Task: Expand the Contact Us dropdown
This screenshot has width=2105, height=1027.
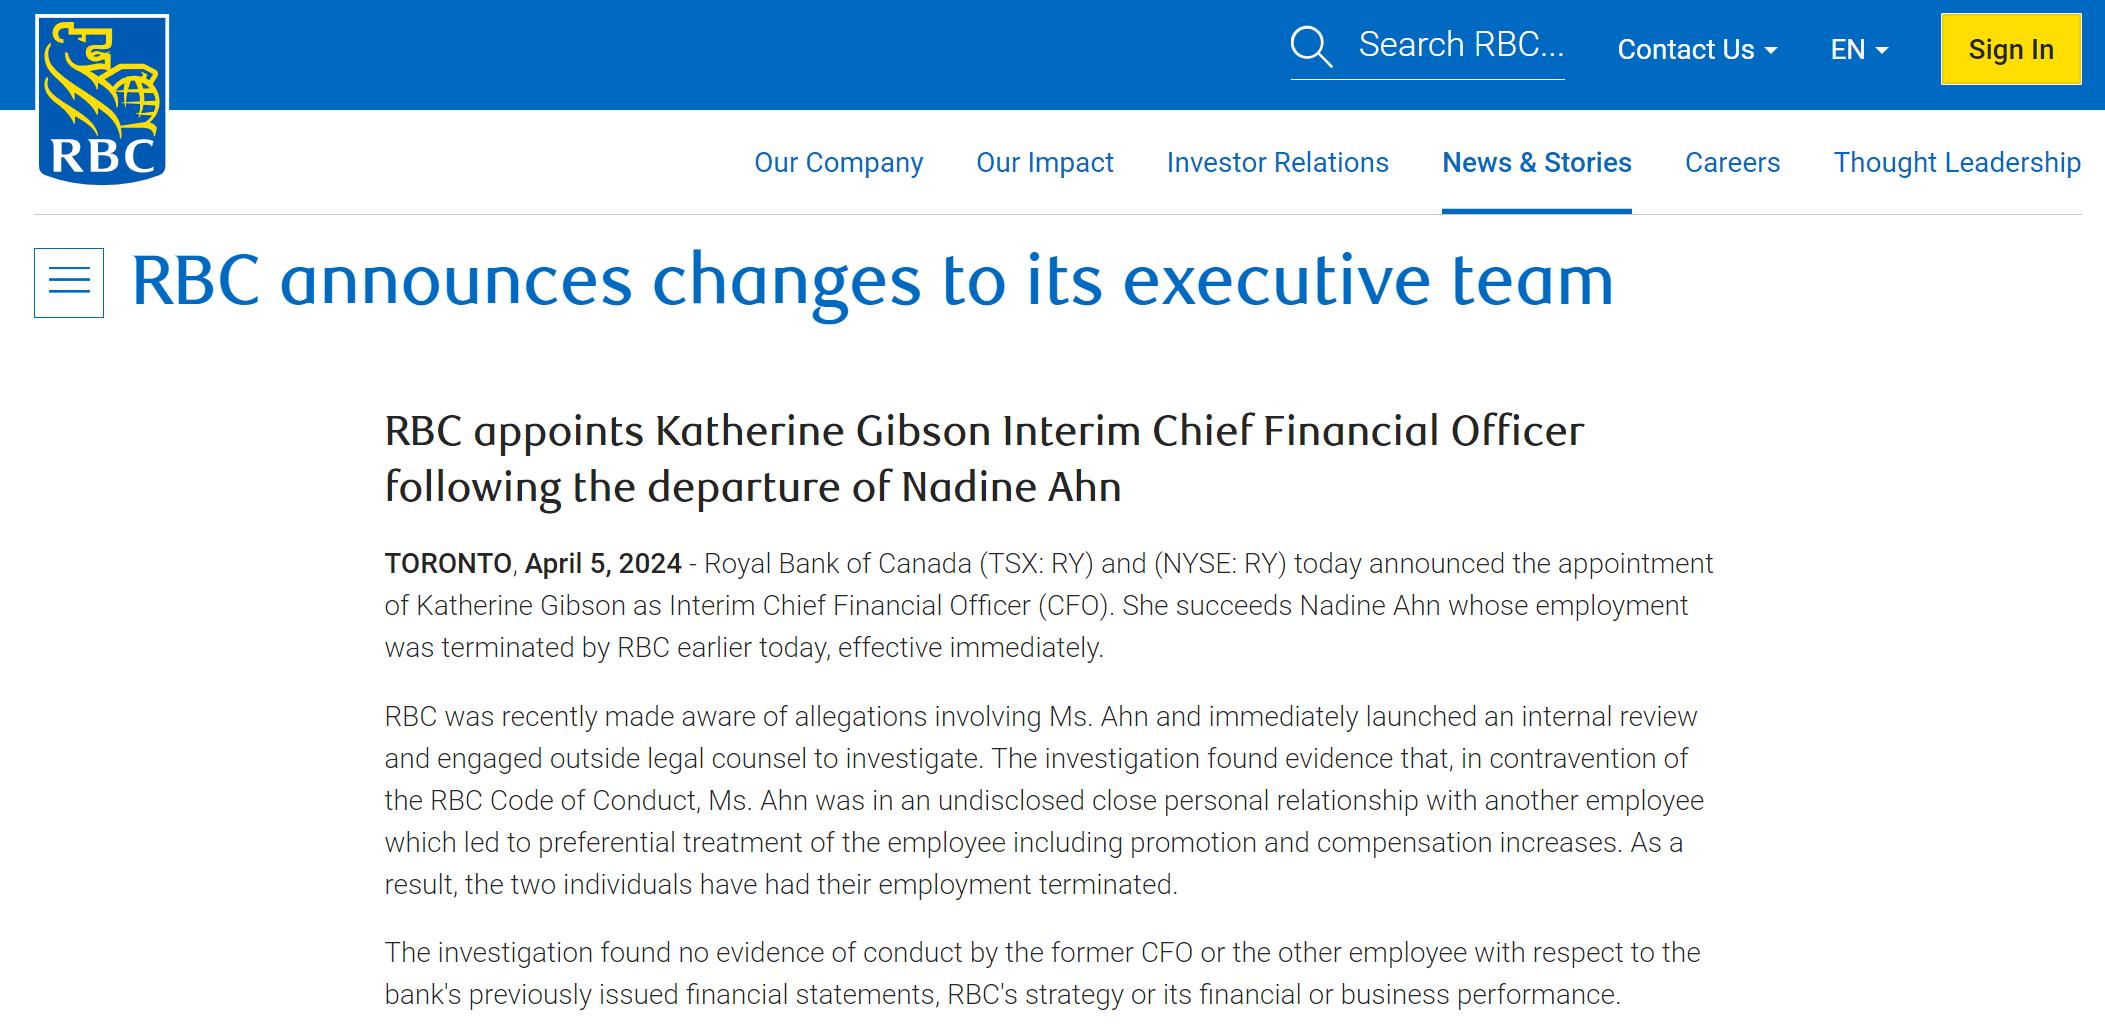Action: click(1696, 50)
